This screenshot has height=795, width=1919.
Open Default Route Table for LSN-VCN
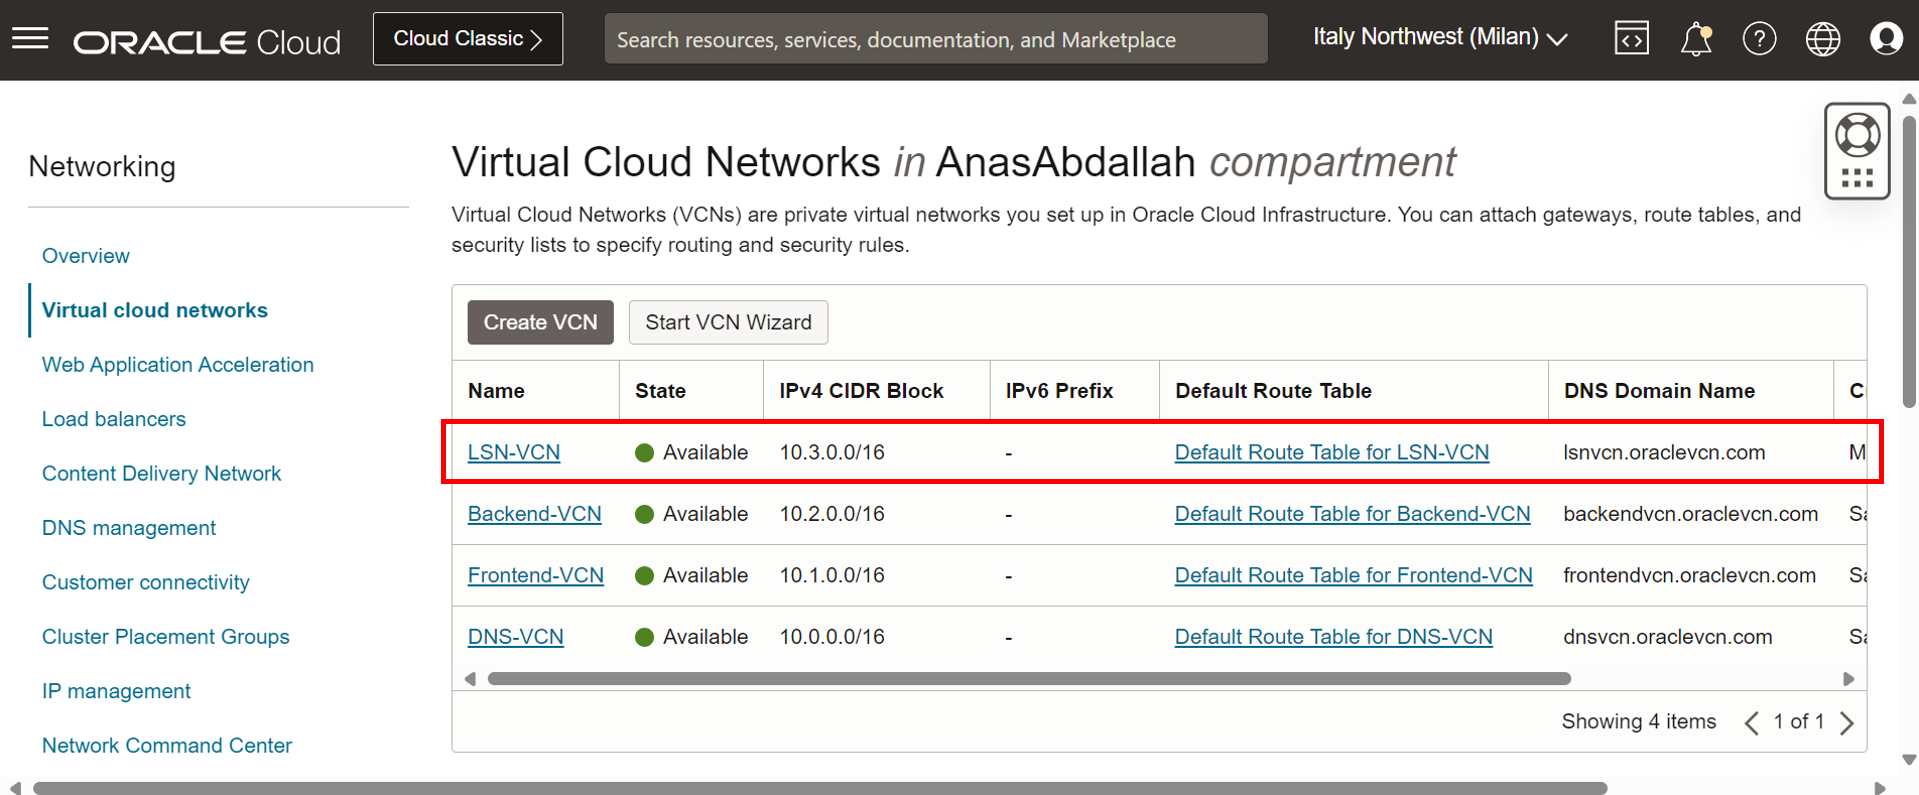coord(1332,452)
